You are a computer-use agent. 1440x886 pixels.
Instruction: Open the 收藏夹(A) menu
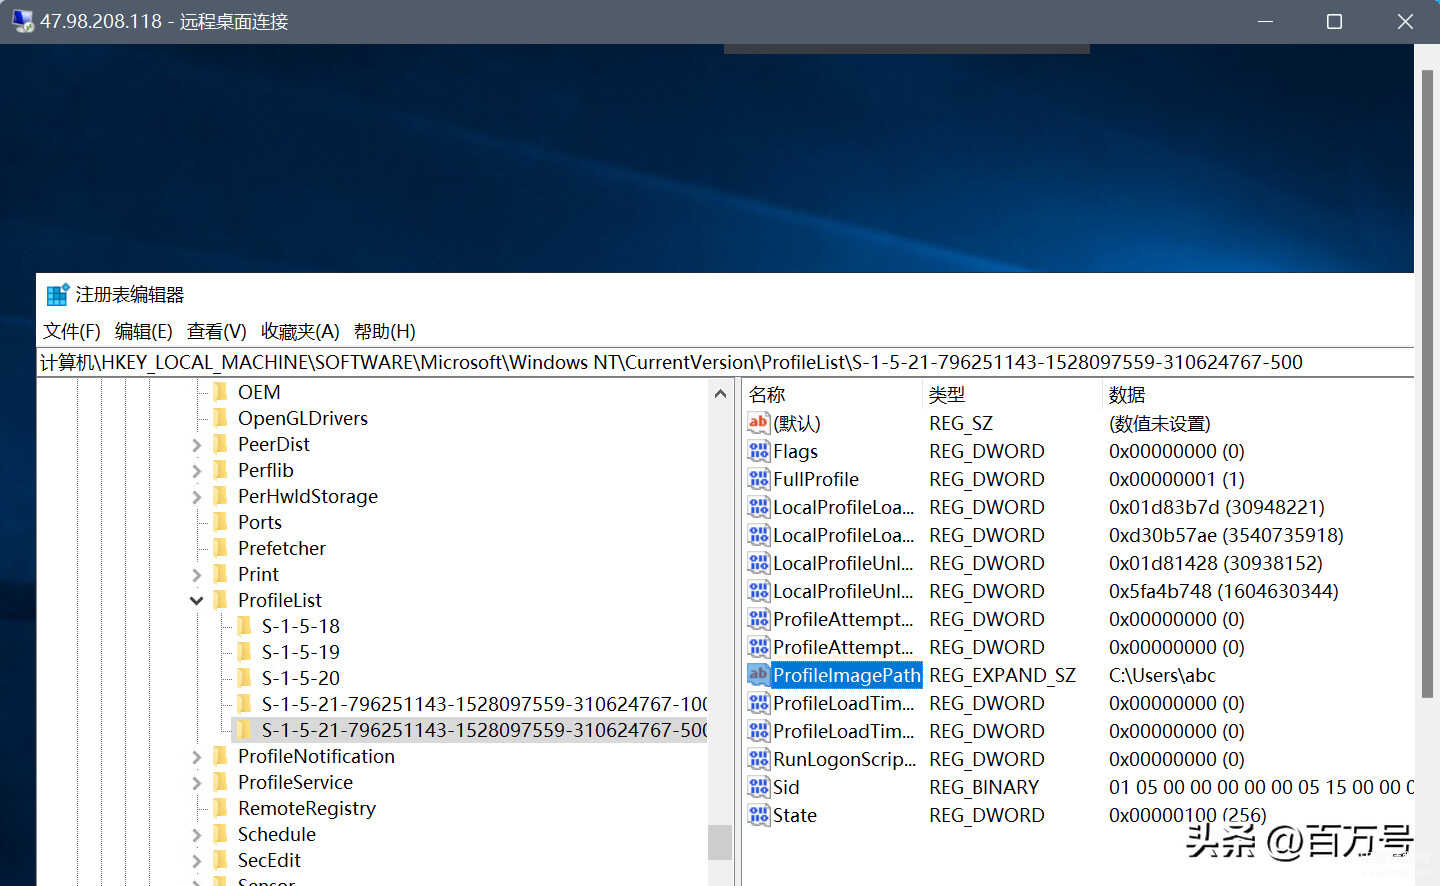click(x=300, y=331)
